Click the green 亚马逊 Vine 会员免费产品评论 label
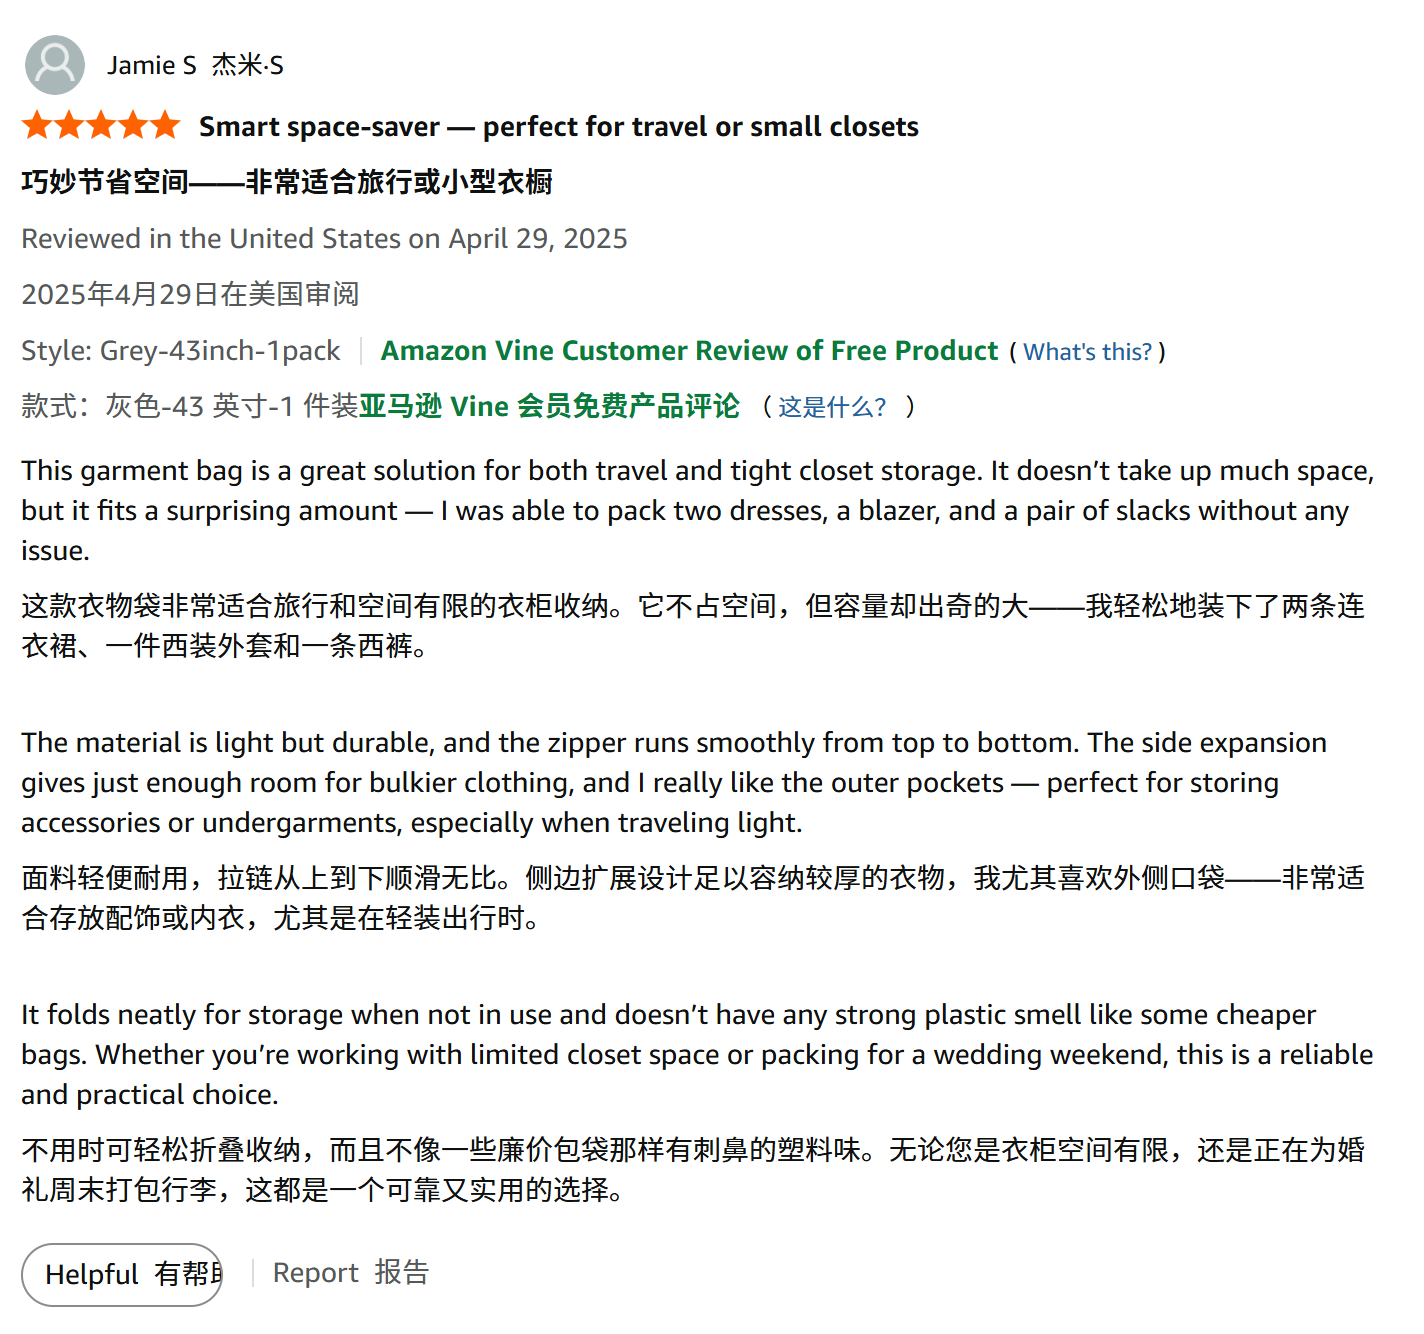 (549, 406)
